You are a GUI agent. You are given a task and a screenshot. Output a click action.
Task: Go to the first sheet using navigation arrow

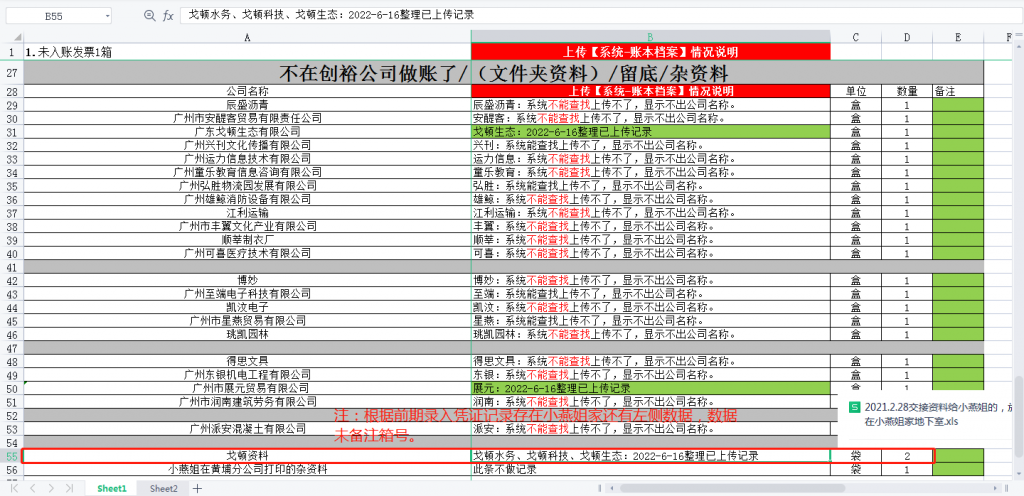coord(13,488)
